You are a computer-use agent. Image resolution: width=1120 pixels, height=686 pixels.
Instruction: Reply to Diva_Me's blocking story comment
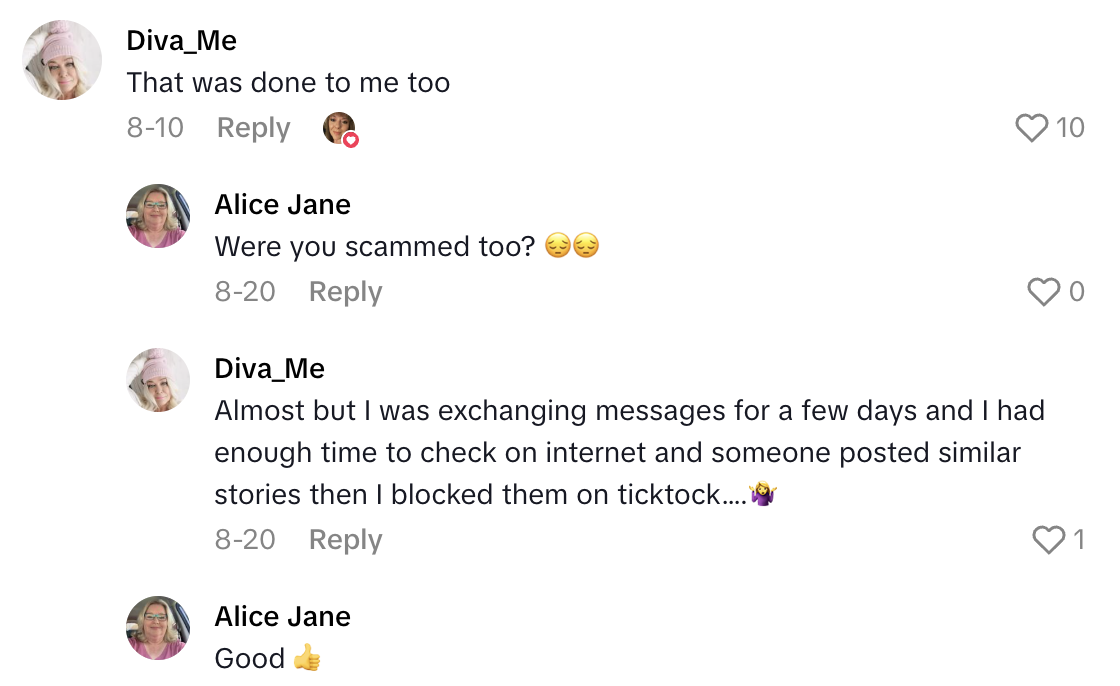pyautogui.click(x=344, y=540)
